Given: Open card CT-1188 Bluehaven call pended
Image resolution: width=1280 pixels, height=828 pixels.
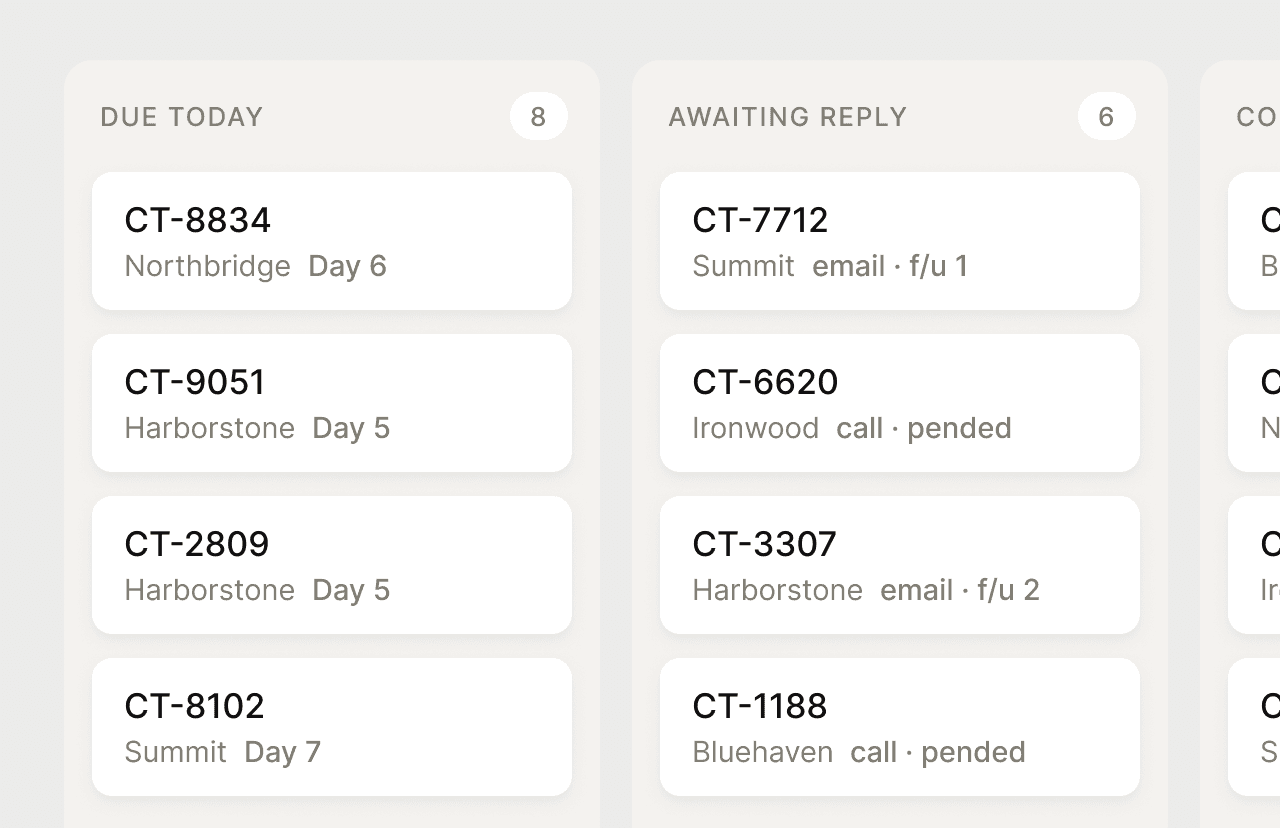Looking at the screenshot, I should coord(900,727).
